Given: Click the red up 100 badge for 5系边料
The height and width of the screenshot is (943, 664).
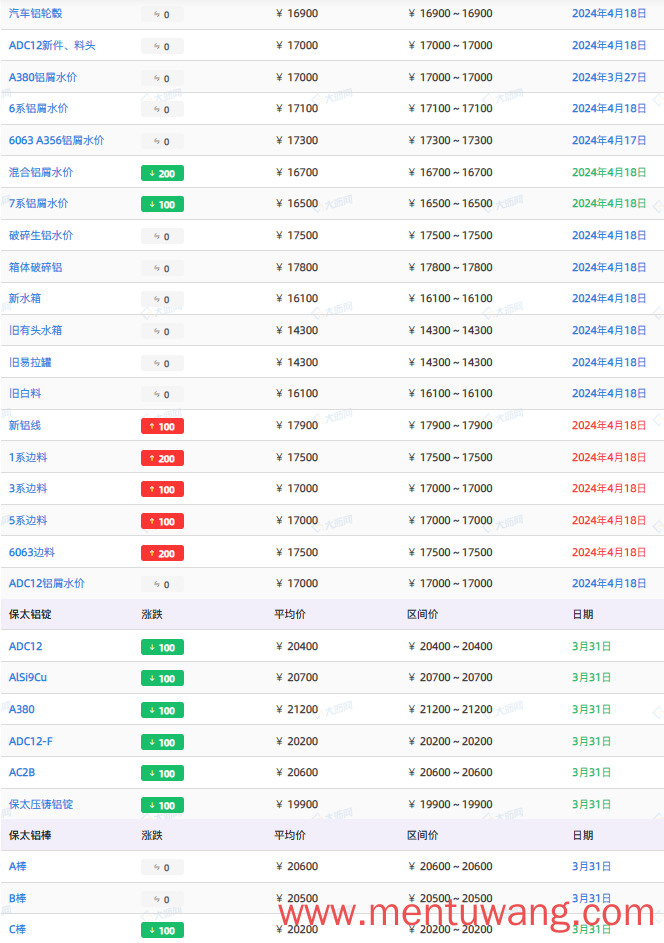Looking at the screenshot, I should [x=162, y=521].
